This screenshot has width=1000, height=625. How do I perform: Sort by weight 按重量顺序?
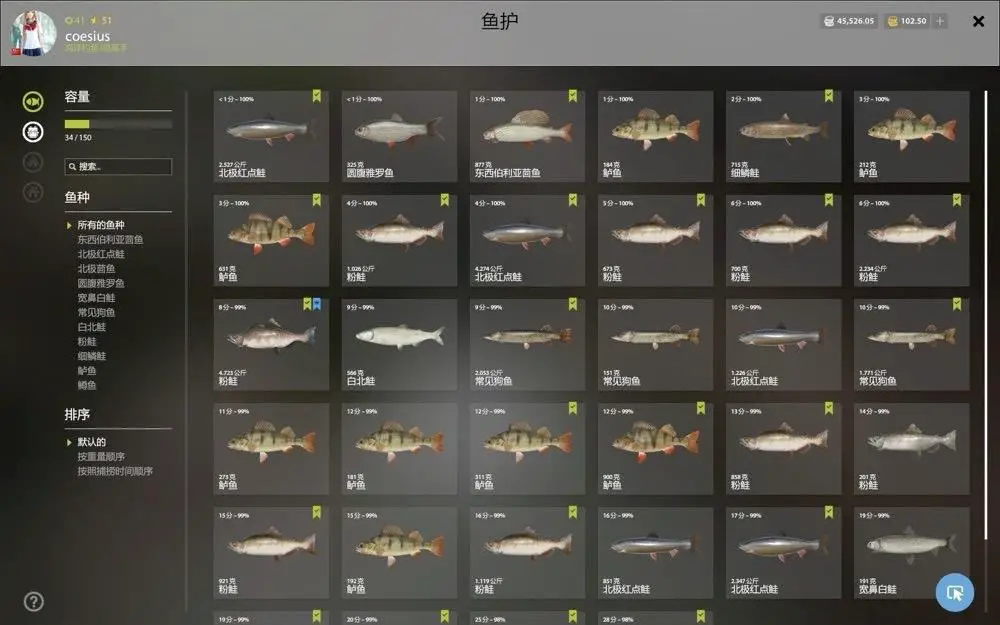101,457
